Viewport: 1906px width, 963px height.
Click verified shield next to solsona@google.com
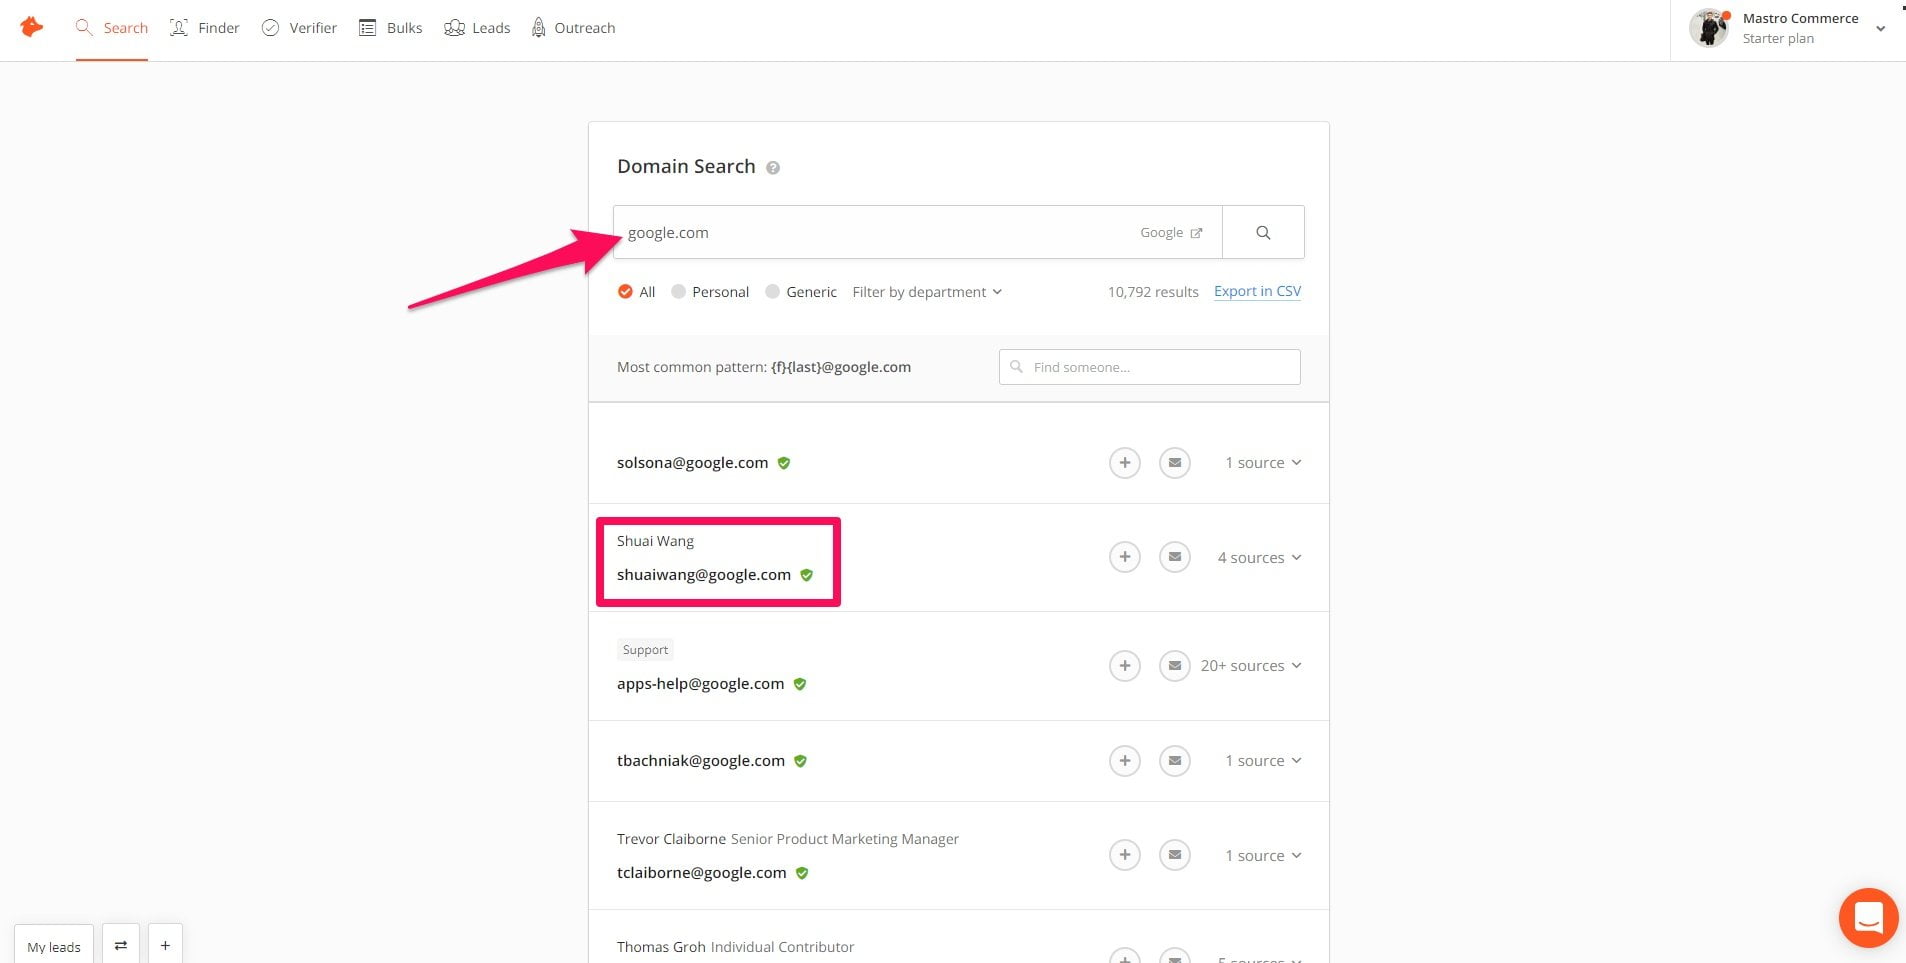[x=784, y=463]
